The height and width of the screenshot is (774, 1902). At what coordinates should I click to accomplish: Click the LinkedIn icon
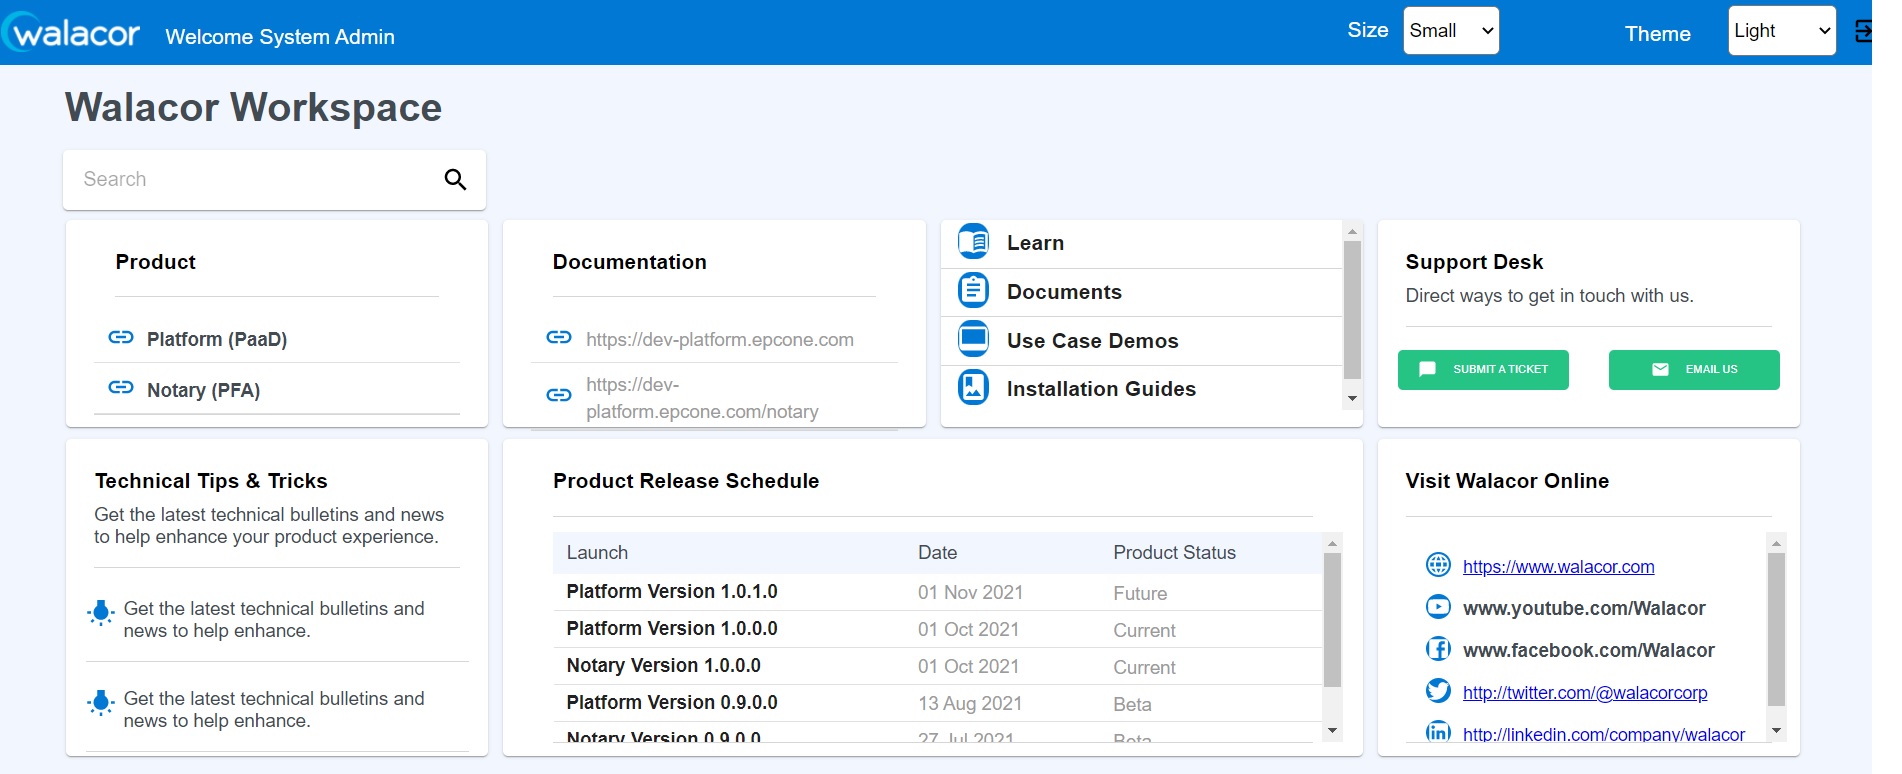click(x=1438, y=732)
